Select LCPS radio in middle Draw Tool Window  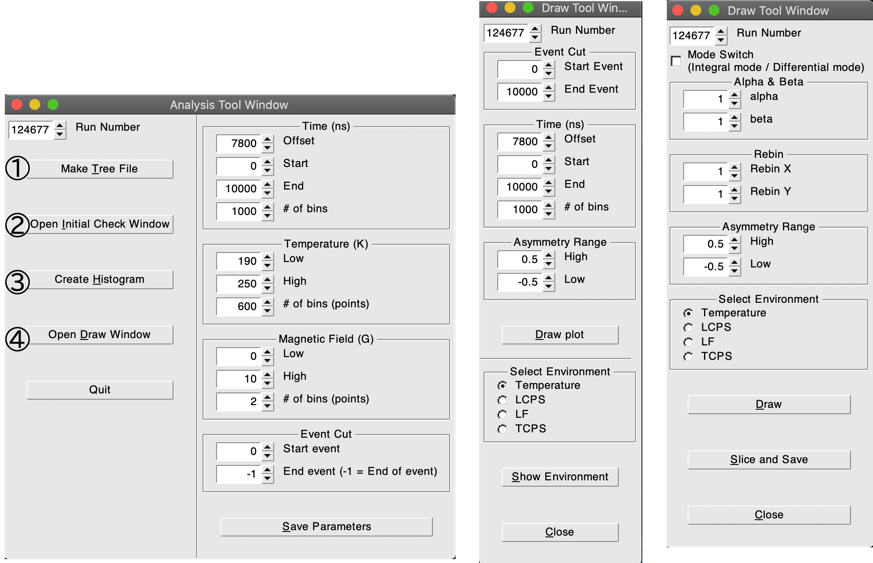pos(502,400)
